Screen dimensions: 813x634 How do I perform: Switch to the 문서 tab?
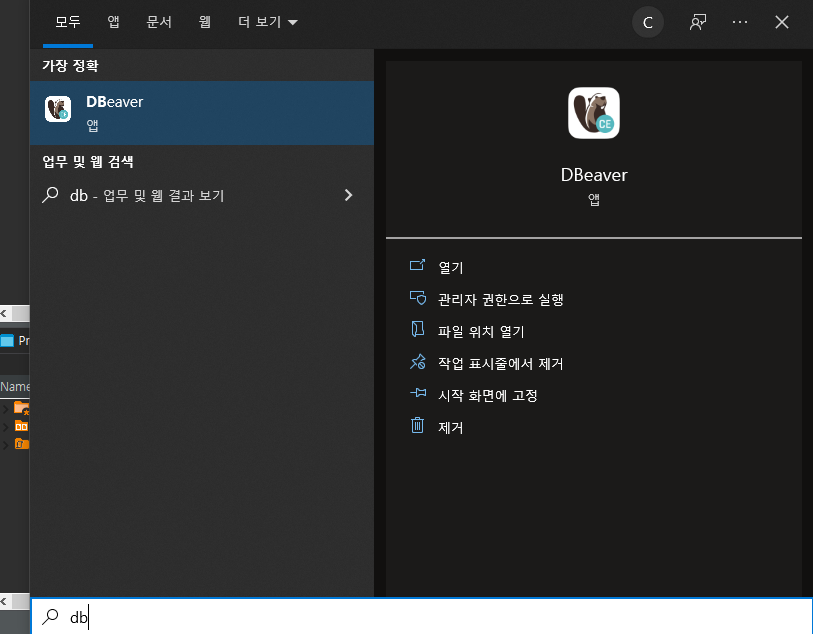tap(159, 22)
